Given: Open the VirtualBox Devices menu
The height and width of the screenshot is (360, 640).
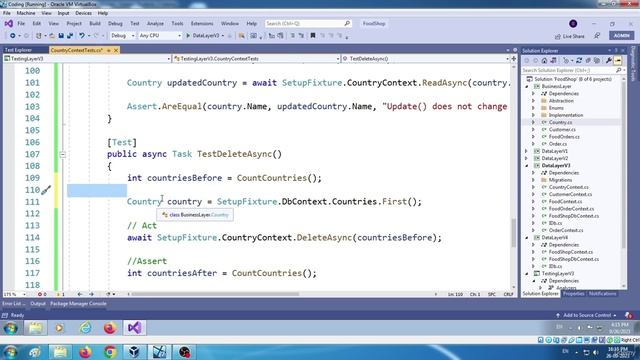Looking at the screenshot, I should point(83,13).
